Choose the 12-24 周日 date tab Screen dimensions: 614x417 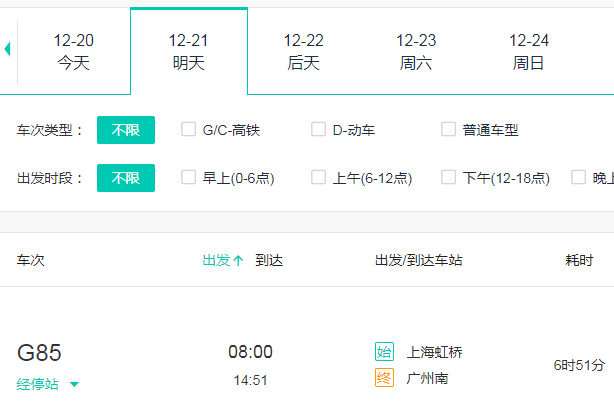coord(529,51)
